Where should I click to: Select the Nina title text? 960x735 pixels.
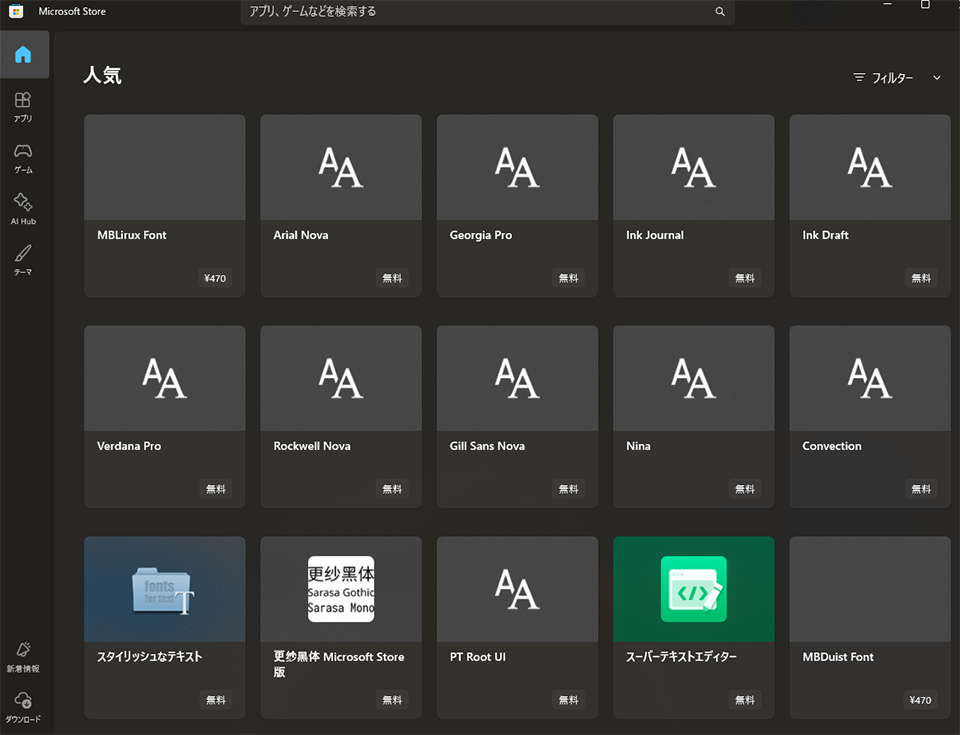pyautogui.click(x=638, y=446)
